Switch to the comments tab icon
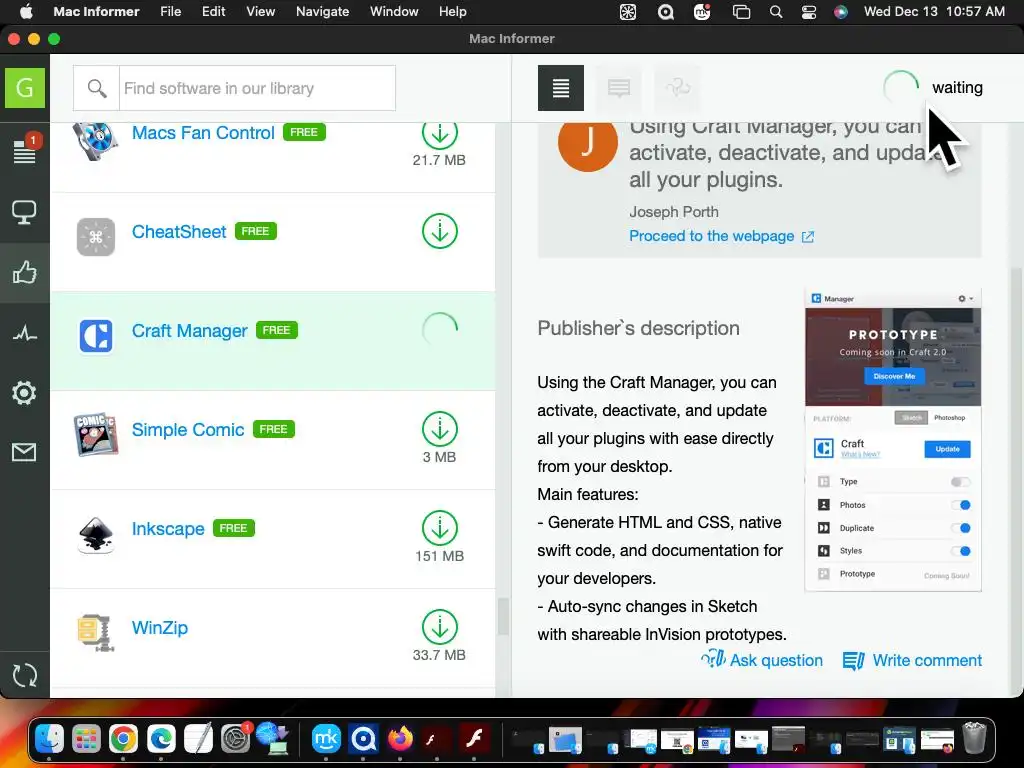This screenshot has width=1024, height=768. 618,88
